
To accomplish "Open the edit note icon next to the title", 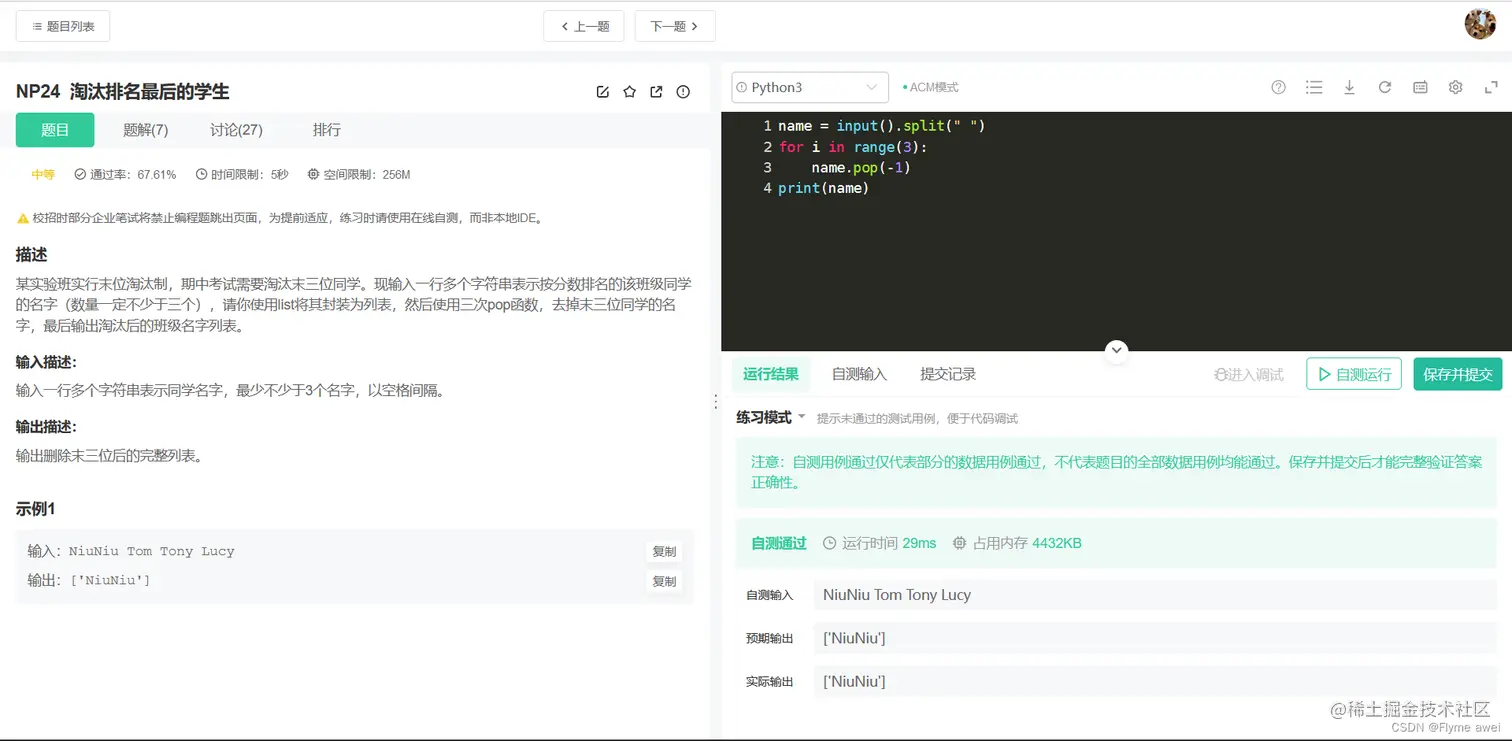I will (602, 91).
